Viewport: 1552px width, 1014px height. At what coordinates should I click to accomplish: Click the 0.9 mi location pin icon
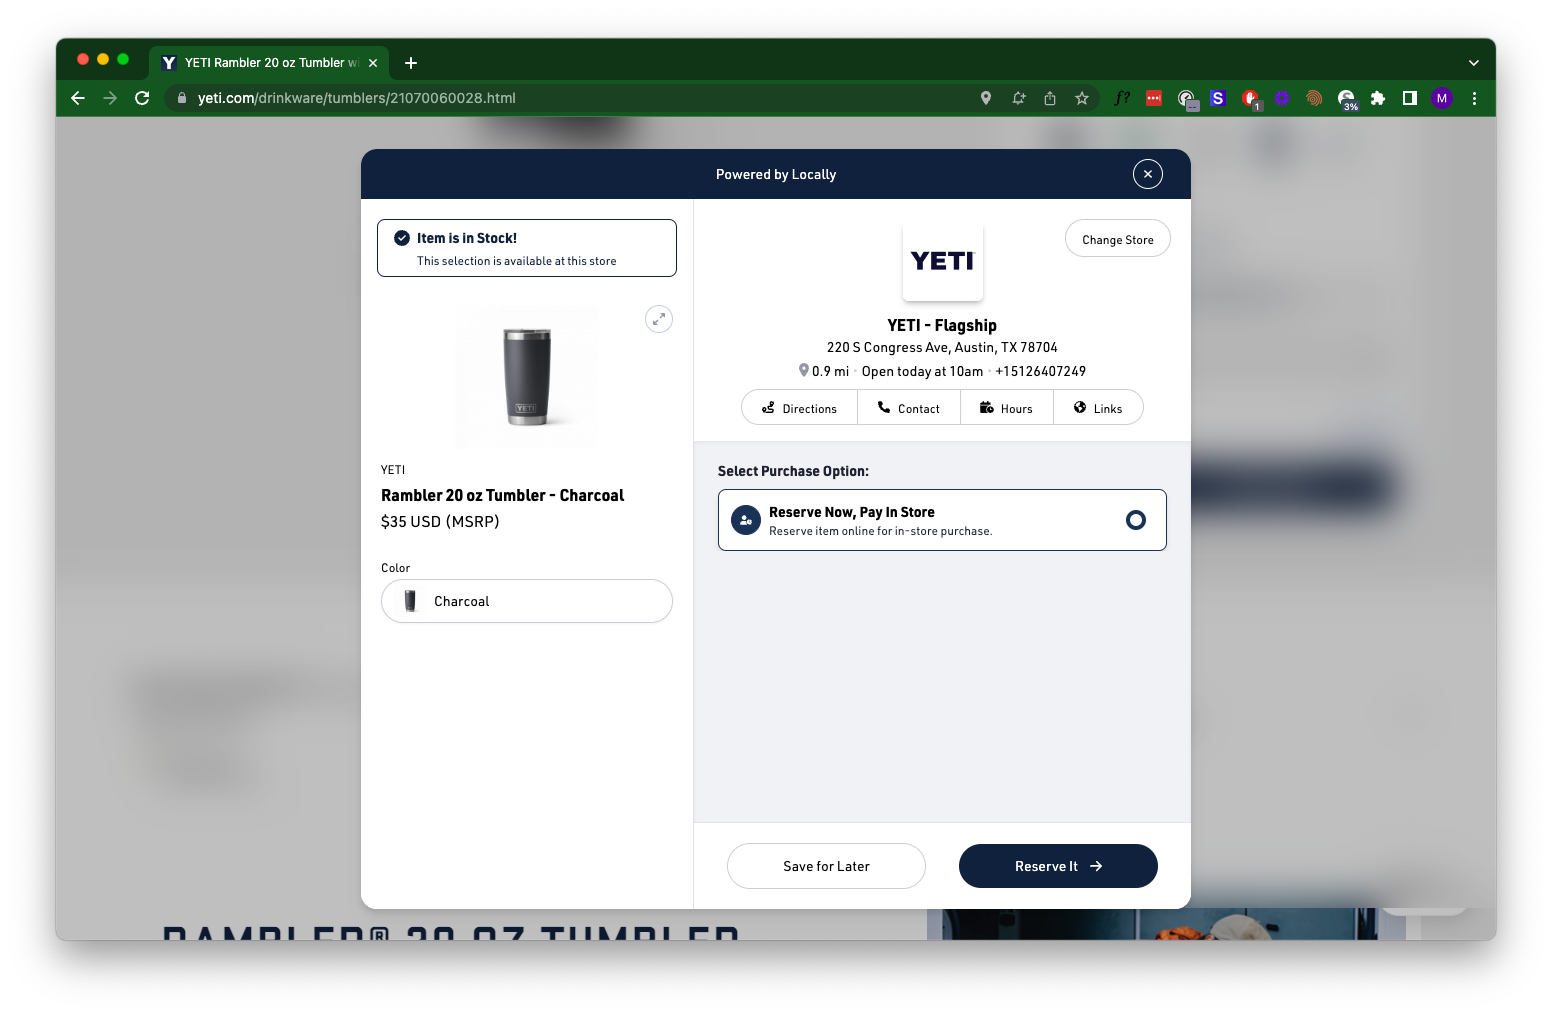(803, 370)
